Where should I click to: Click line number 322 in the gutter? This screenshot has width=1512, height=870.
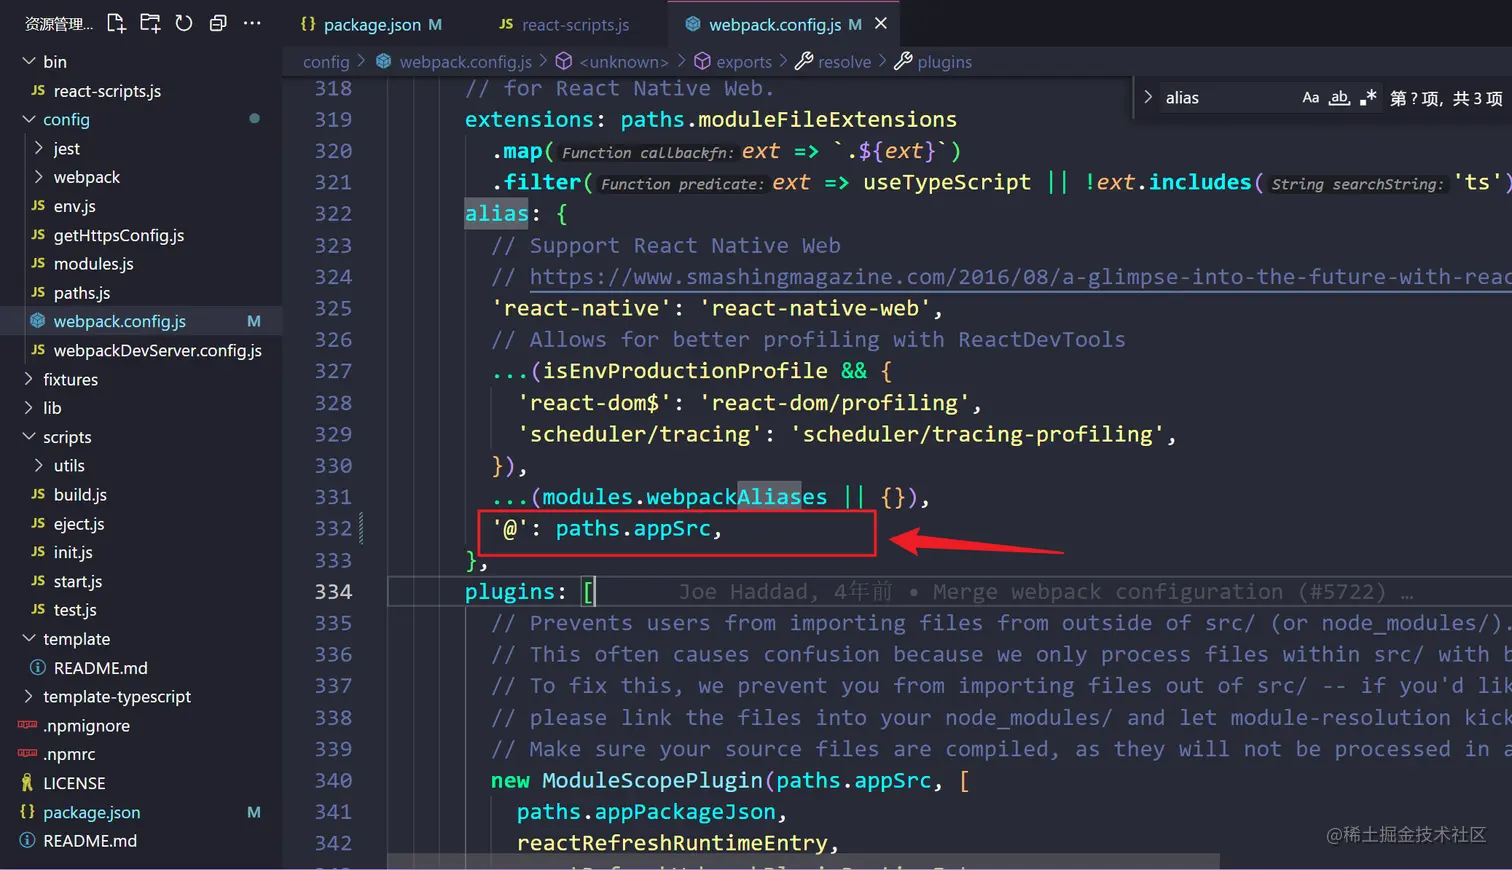[x=333, y=214]
